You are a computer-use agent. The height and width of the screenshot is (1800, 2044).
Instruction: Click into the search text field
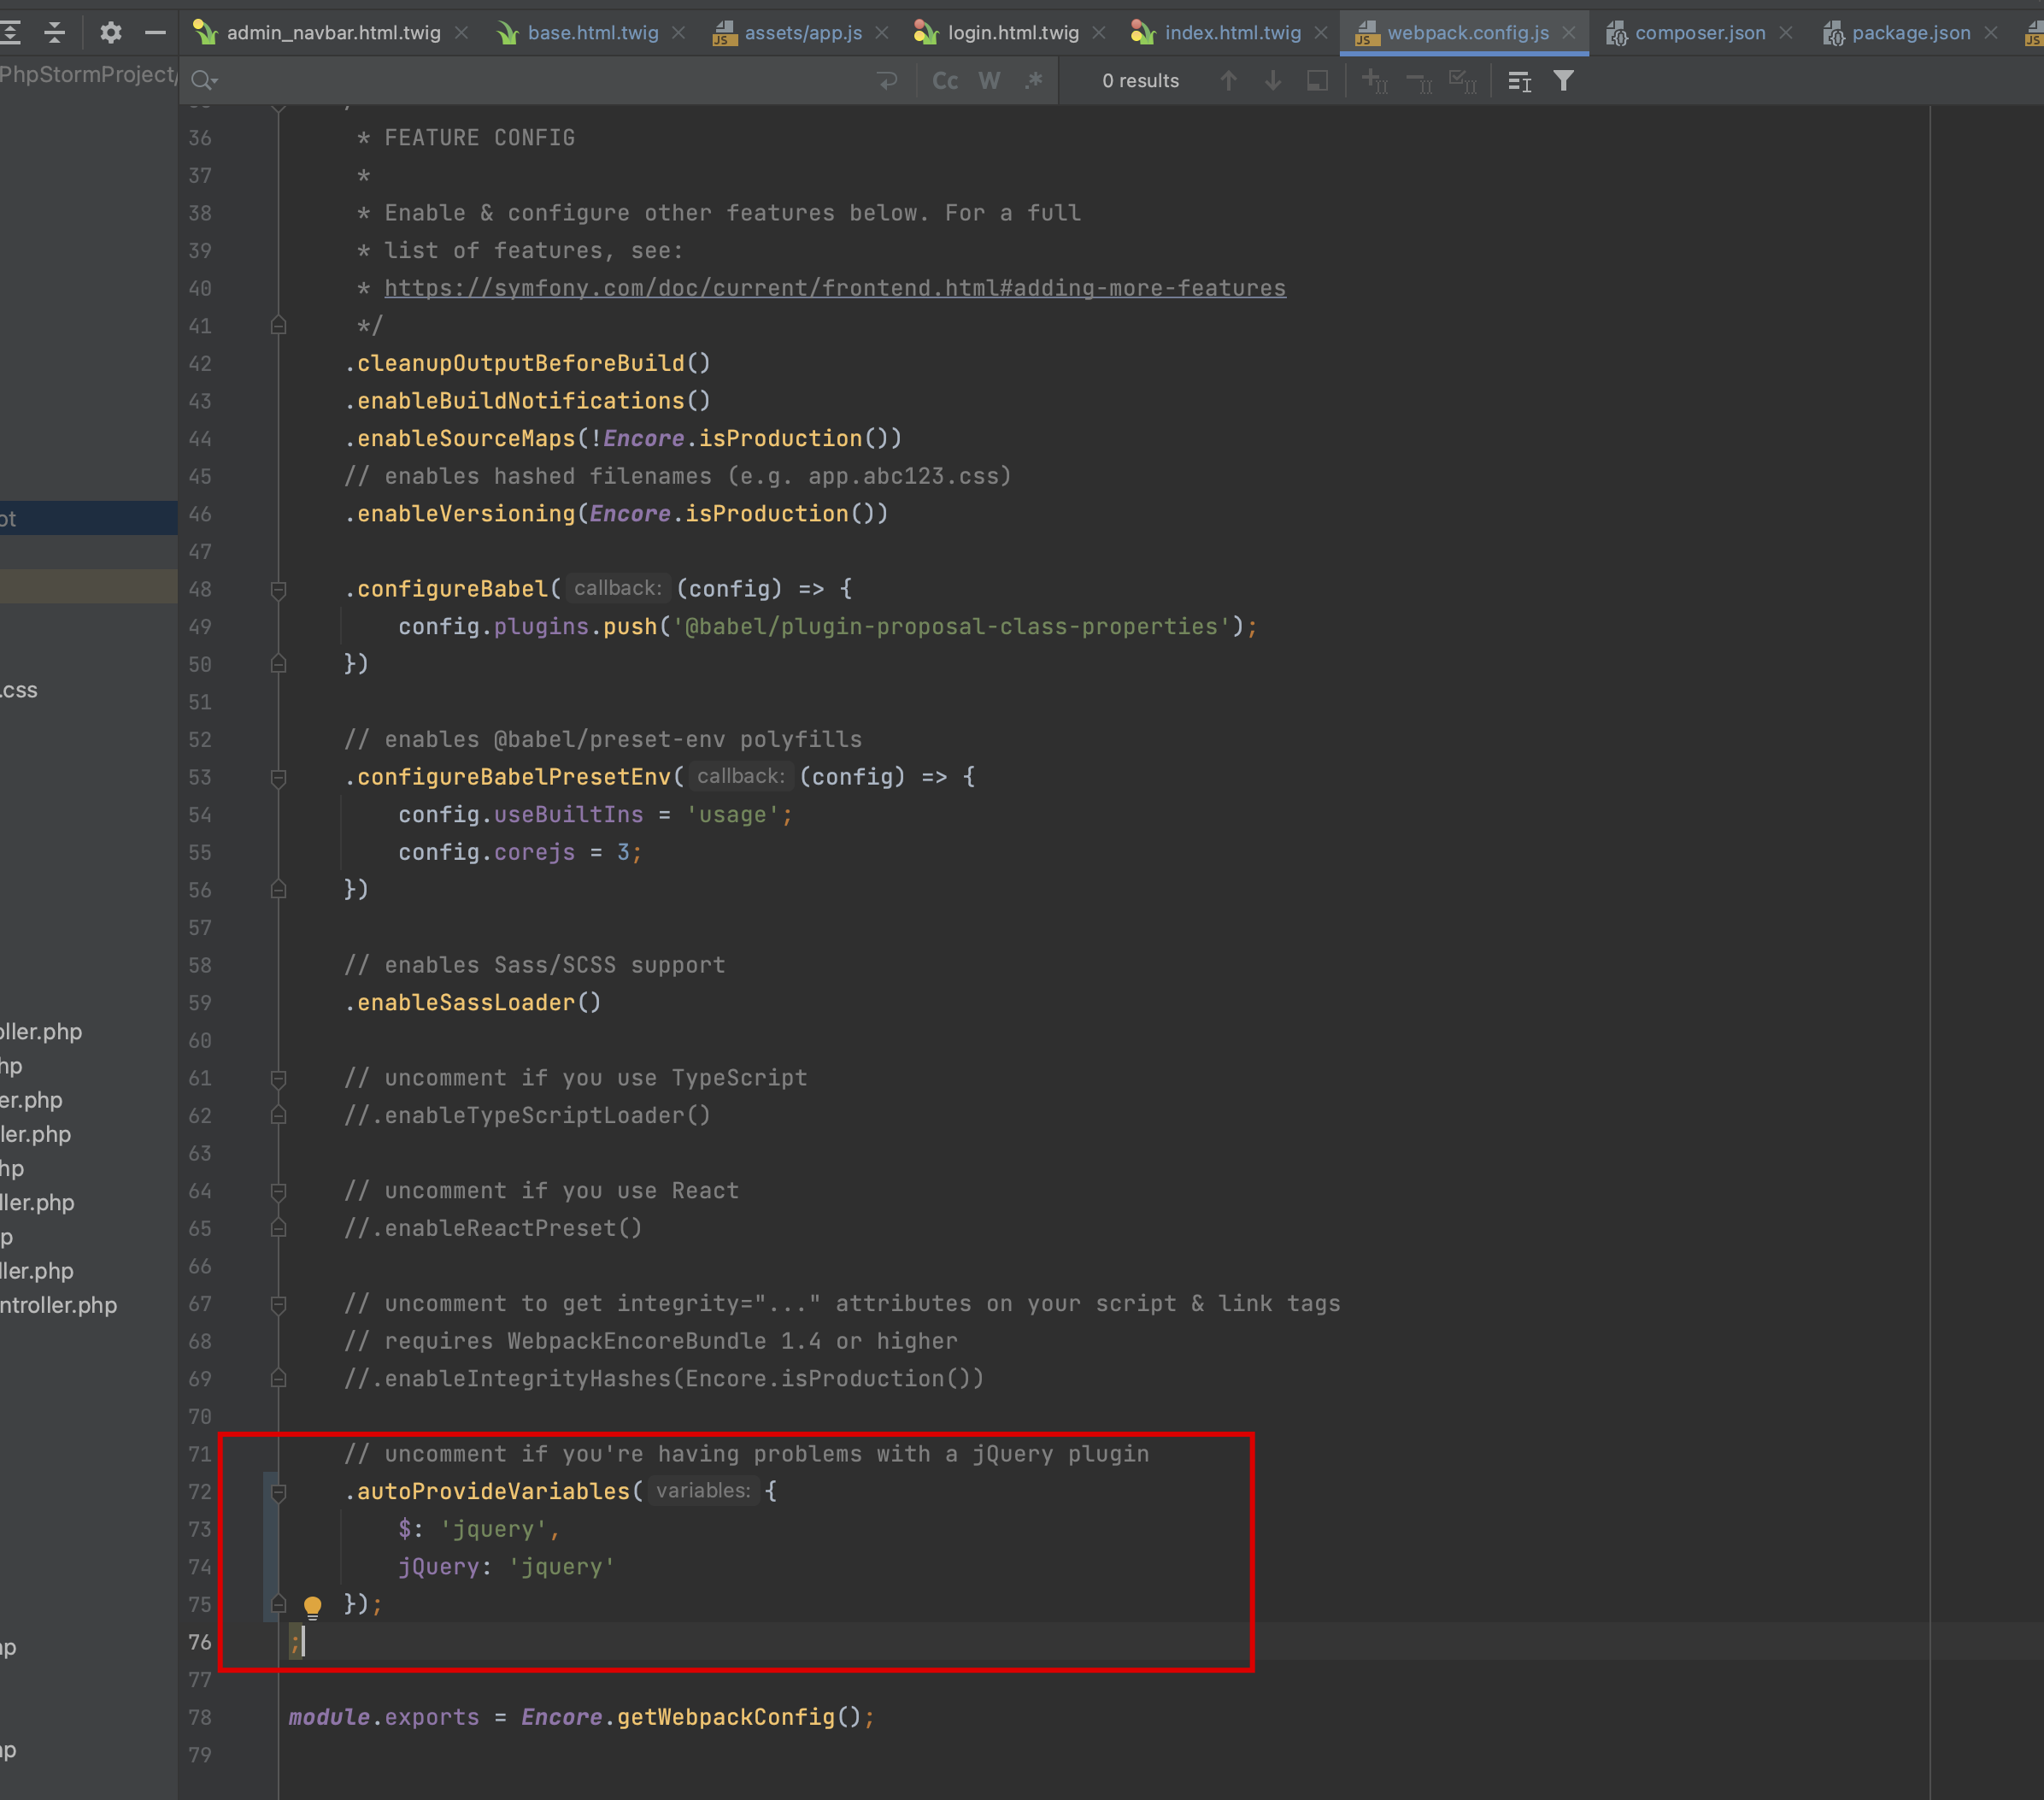pos(545,81)
